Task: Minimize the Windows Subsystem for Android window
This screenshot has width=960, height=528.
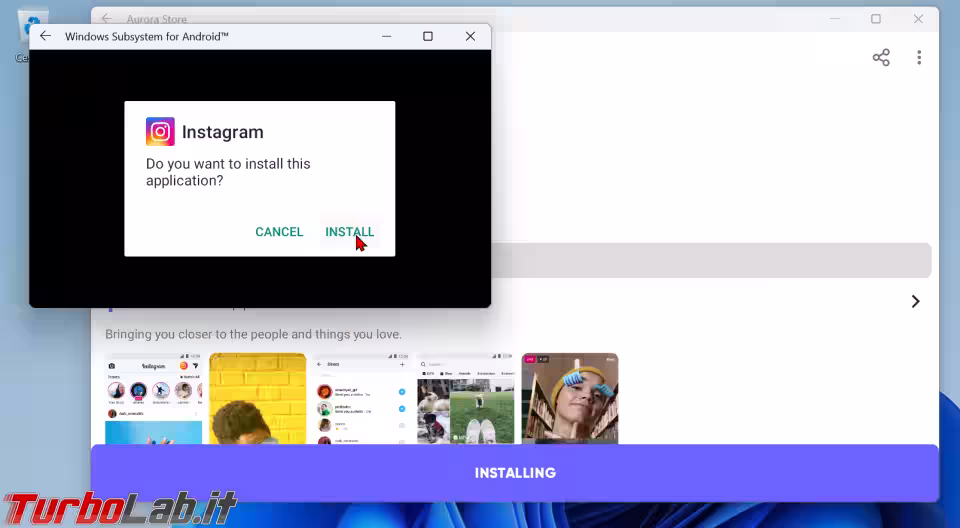Action: coord(386,36)
